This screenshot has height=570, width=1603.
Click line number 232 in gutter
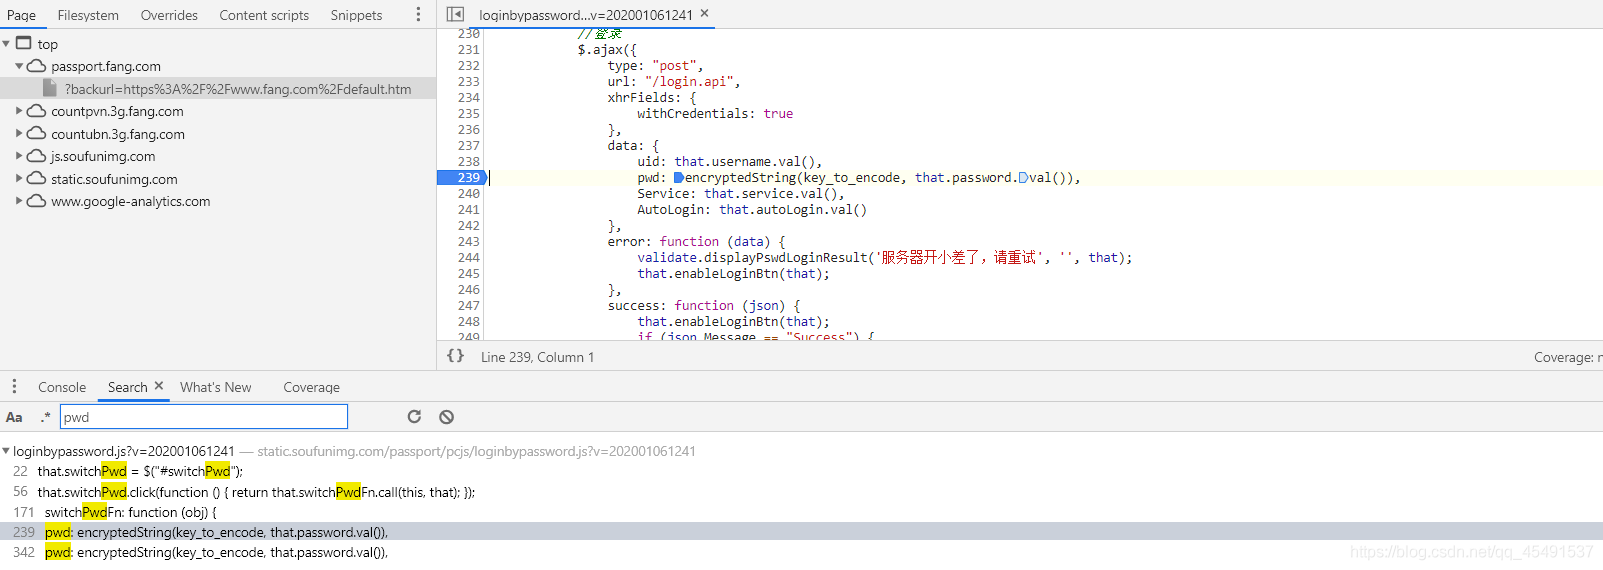468,65
